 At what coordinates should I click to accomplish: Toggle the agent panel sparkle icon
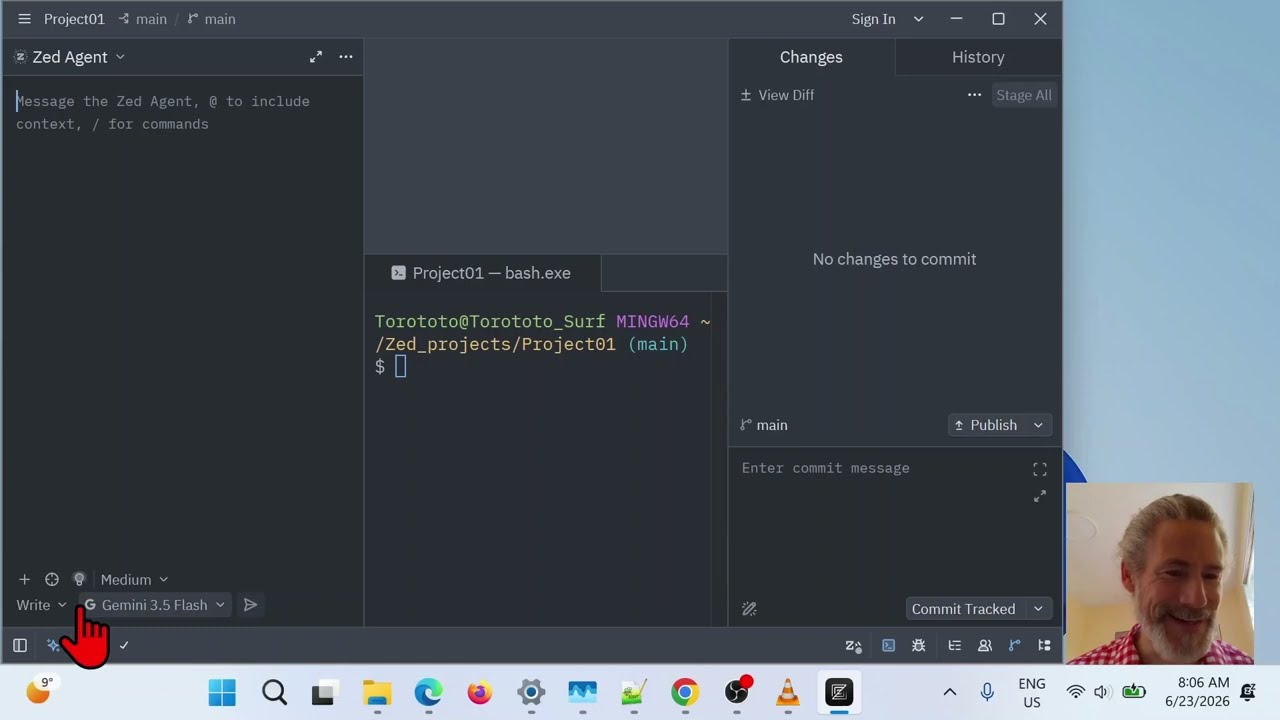coord(53,646)
